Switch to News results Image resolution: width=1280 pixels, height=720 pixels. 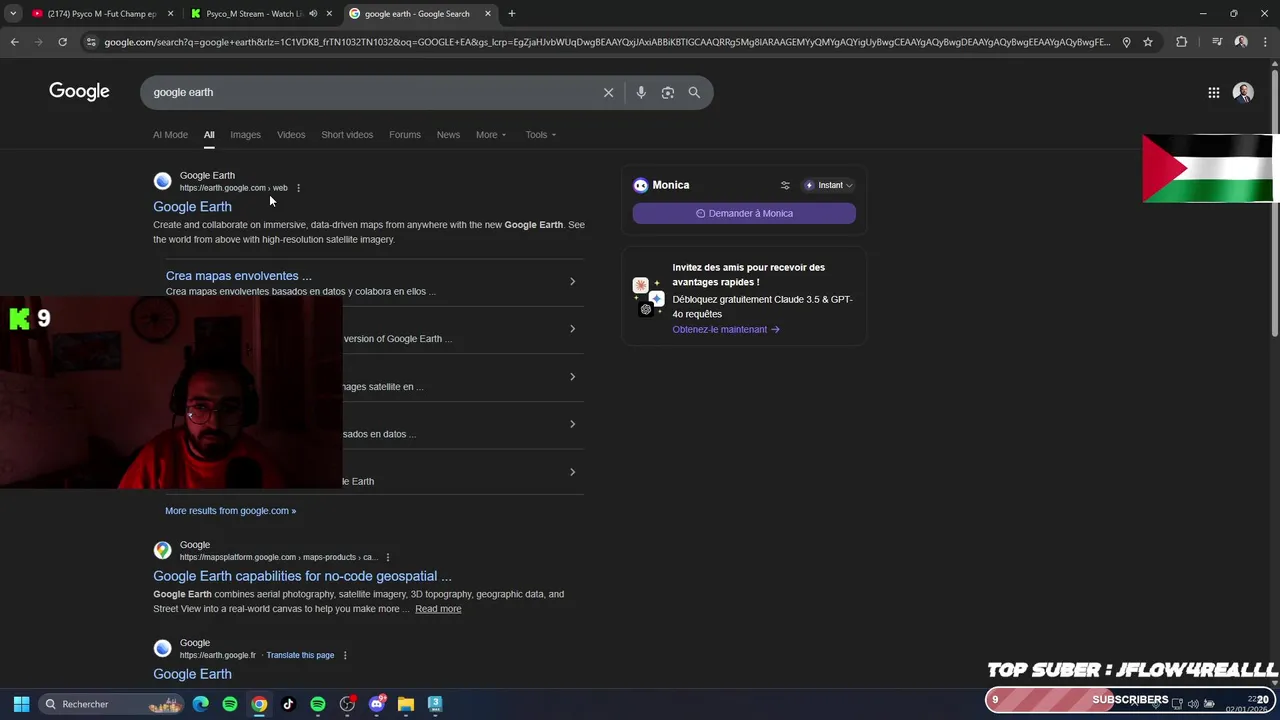pos(448,134)
